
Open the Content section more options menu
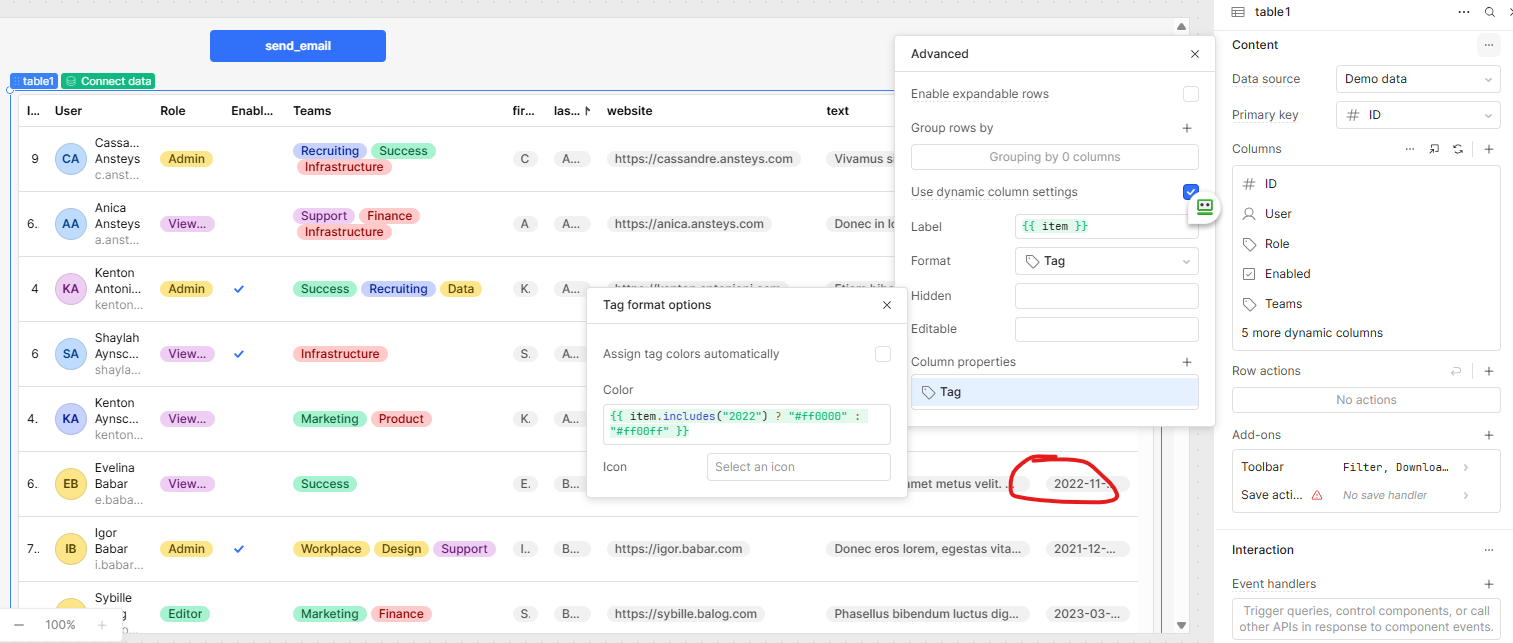[x=1488, y=45]
